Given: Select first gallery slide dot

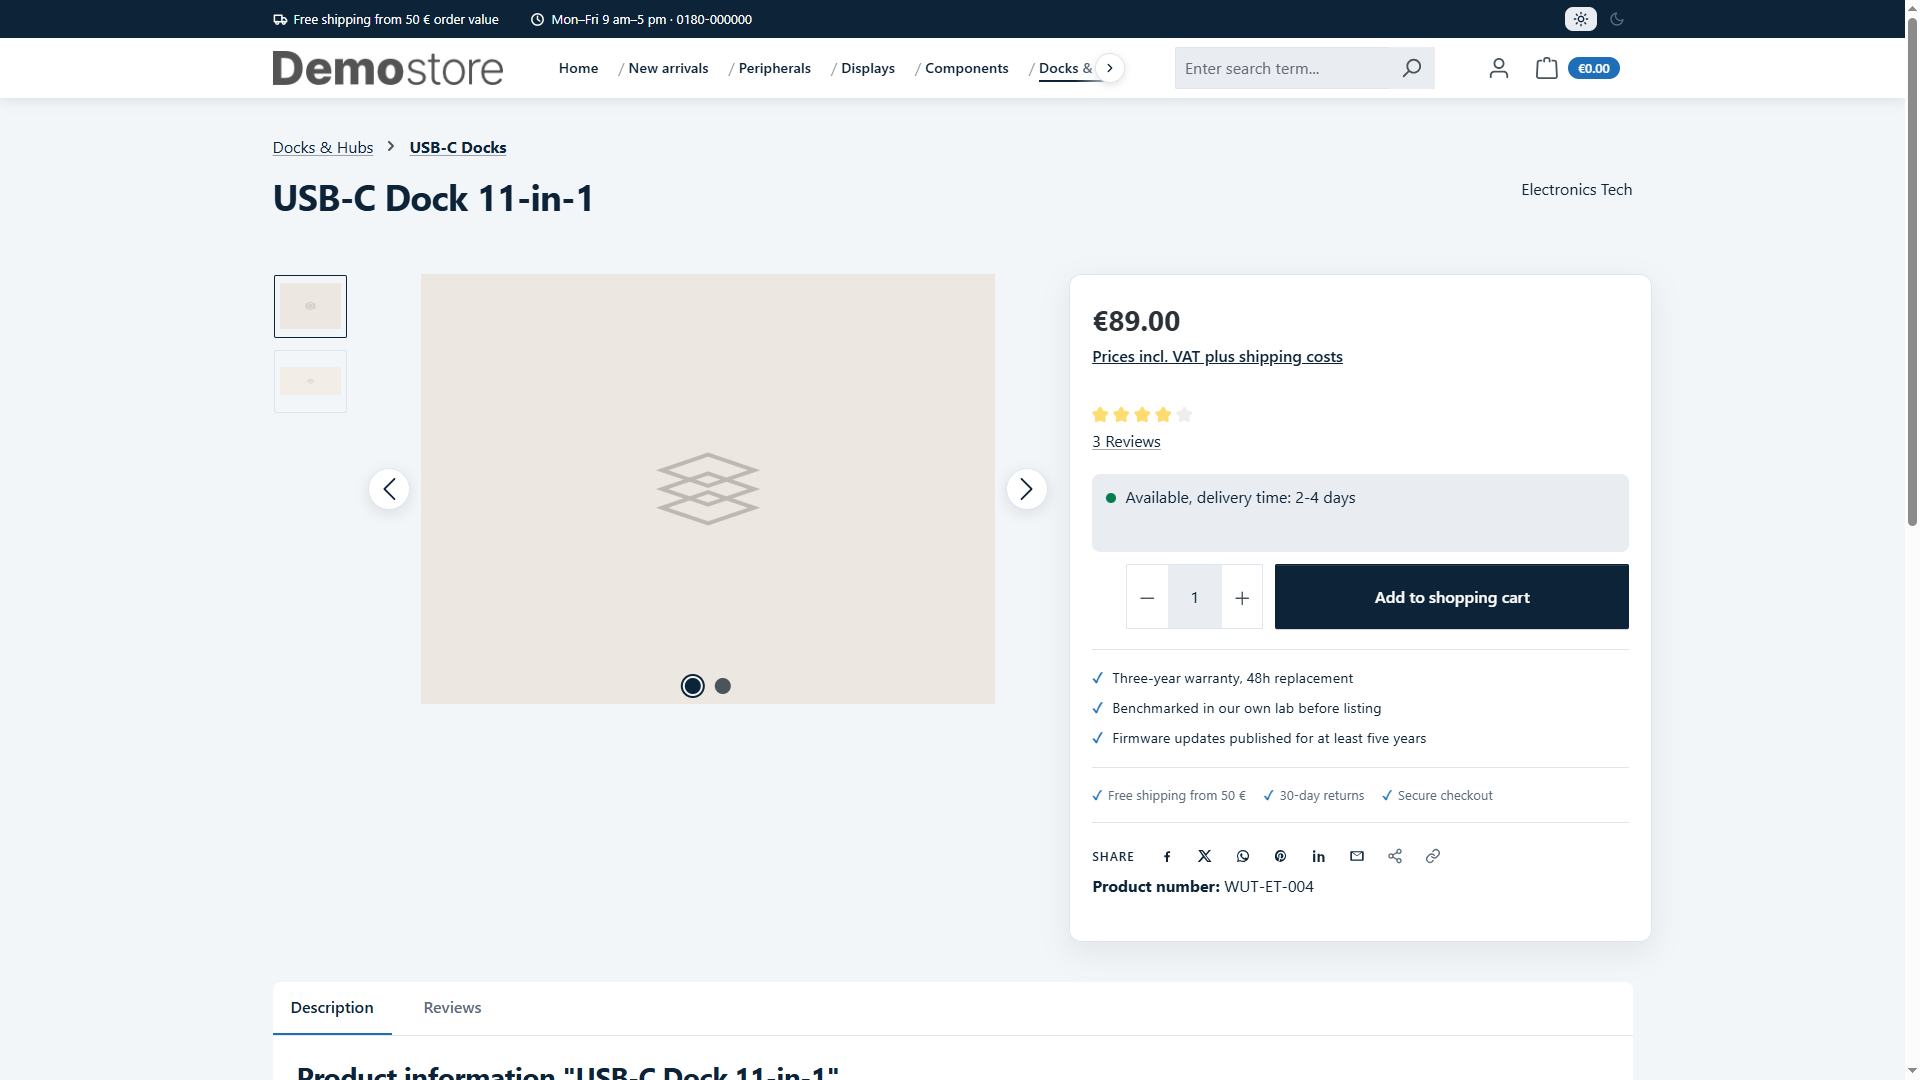Looking at the screenshot, I should (x=692, y=686).
